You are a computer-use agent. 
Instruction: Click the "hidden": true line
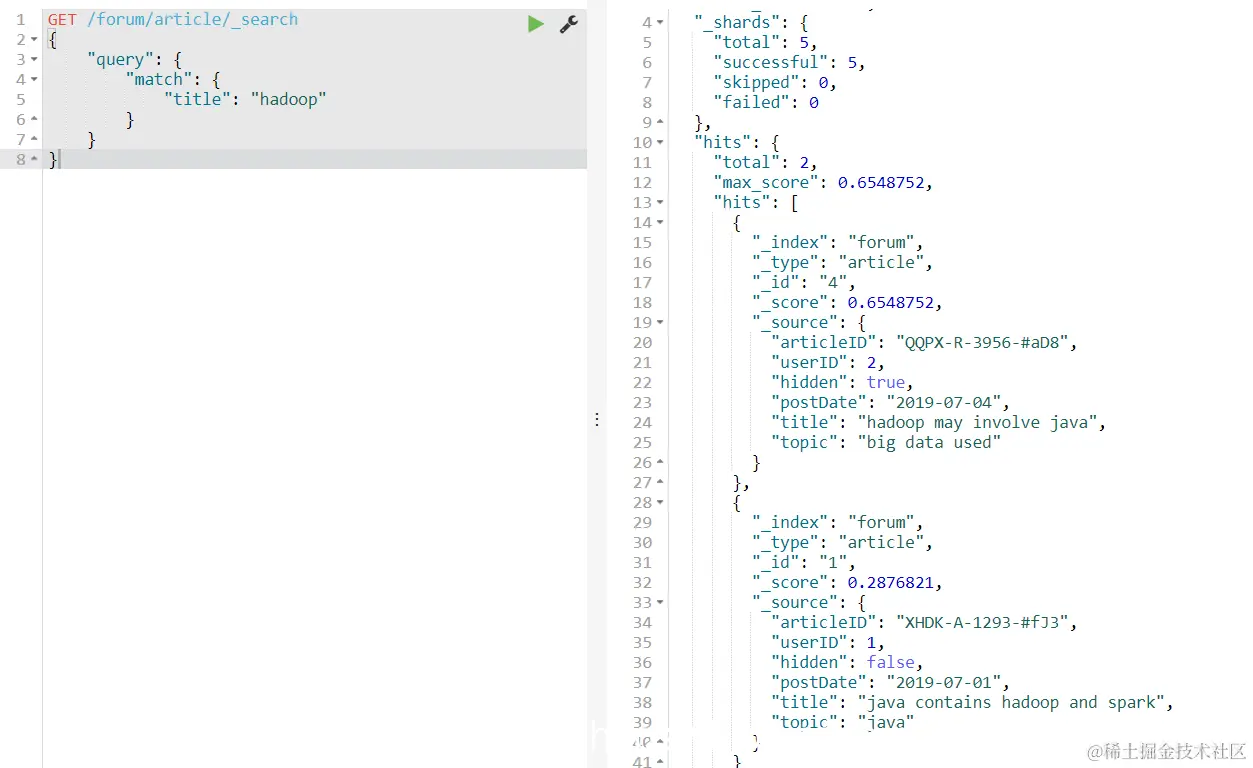(x=842, y=382)
